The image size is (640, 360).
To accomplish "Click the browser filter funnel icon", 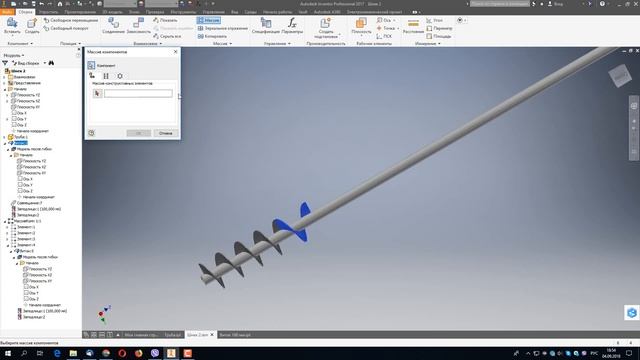I will [x=5, y=63].
